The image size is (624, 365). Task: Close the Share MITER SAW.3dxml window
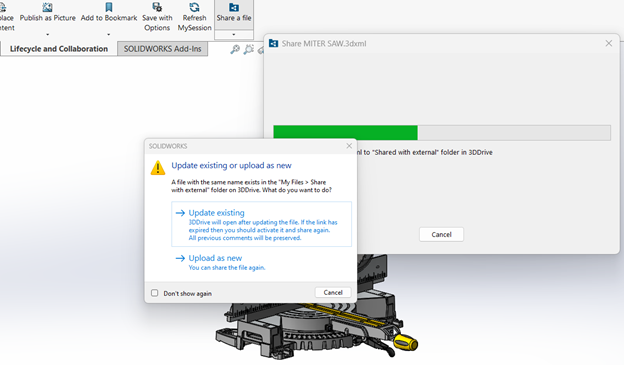tap(608, 43)
